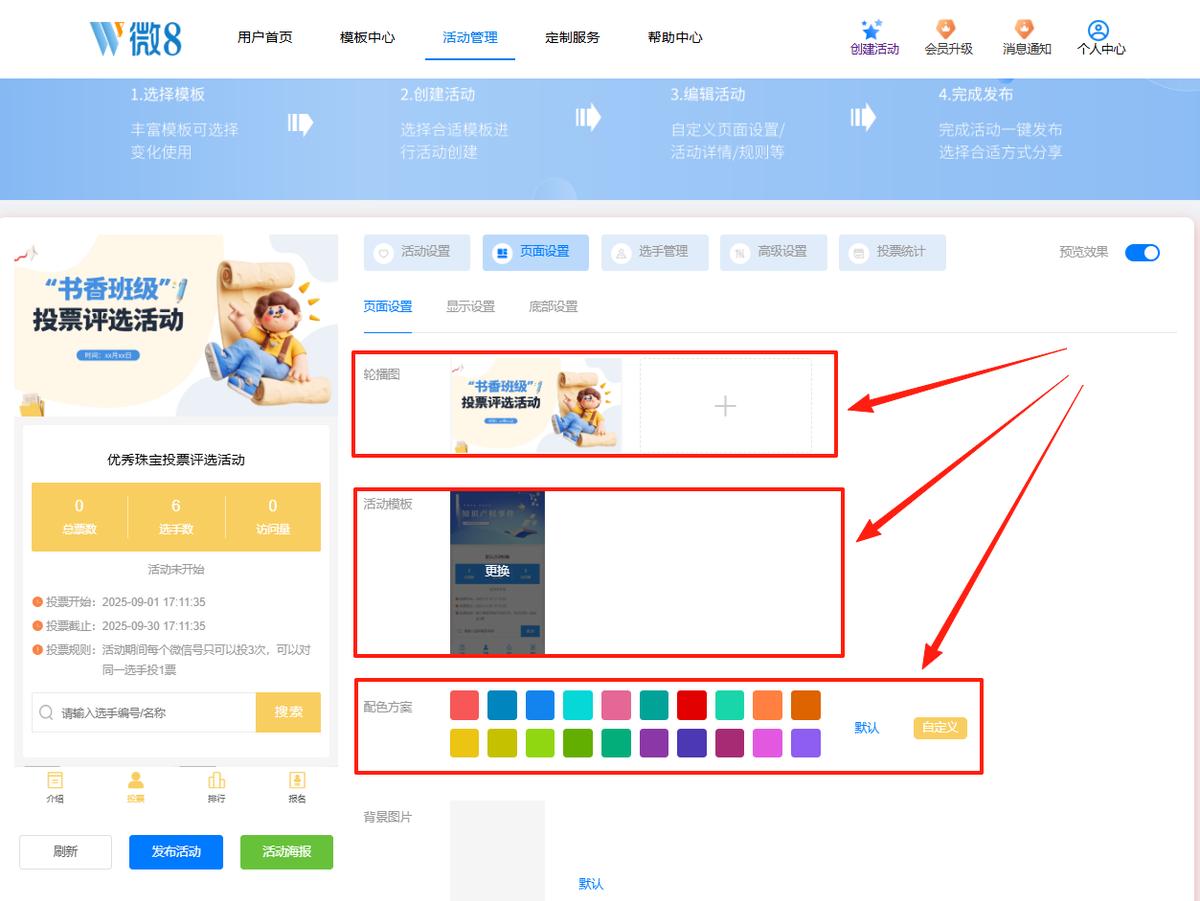The height and width of the screenshot is (901, 1200).
Task: Open 帮助中心 in the top navigation
Action: coord(675,38)
